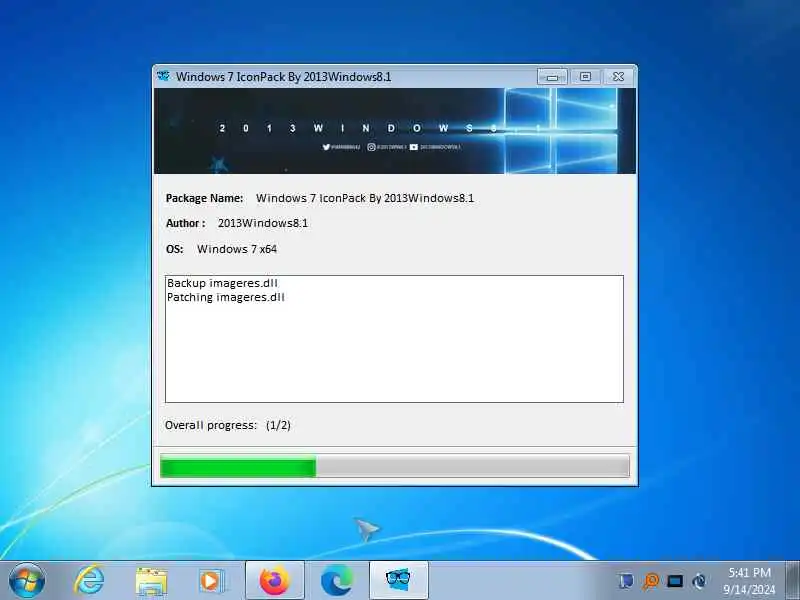The image size is (800, 600).
Task: Click the author value '2013Windows8.1'
Action: pos(263,223)
